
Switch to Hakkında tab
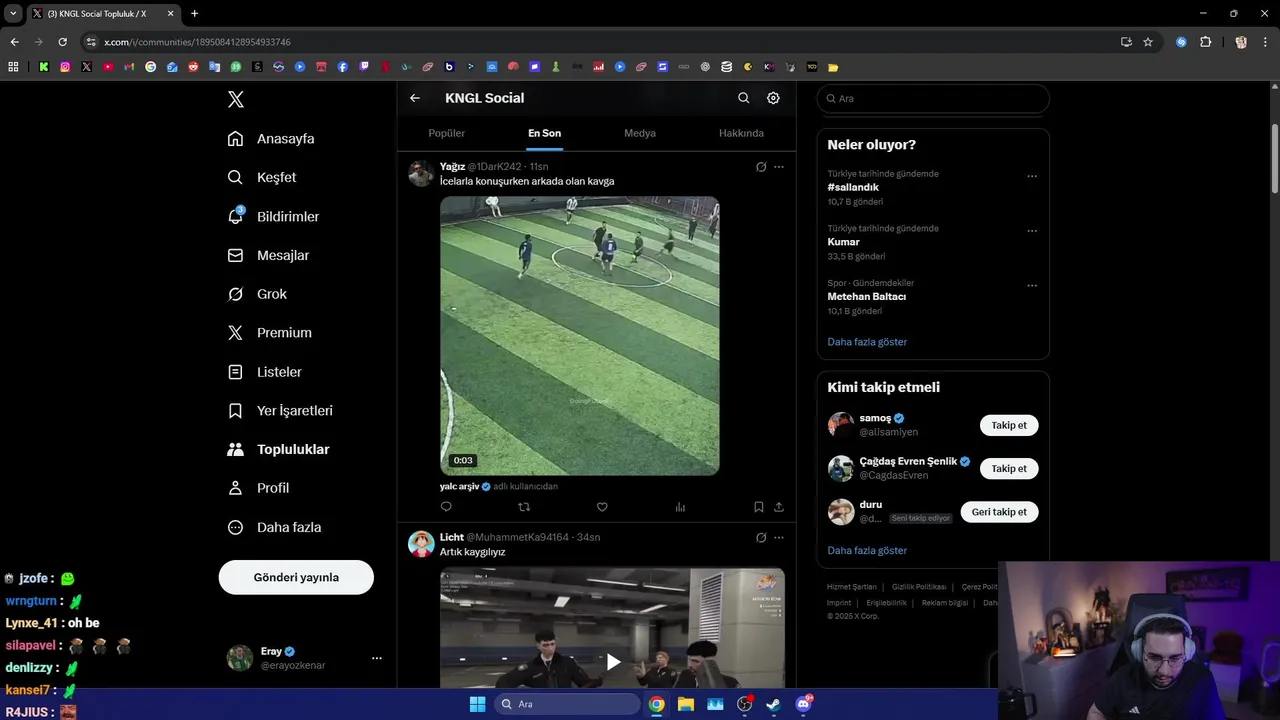741,133
